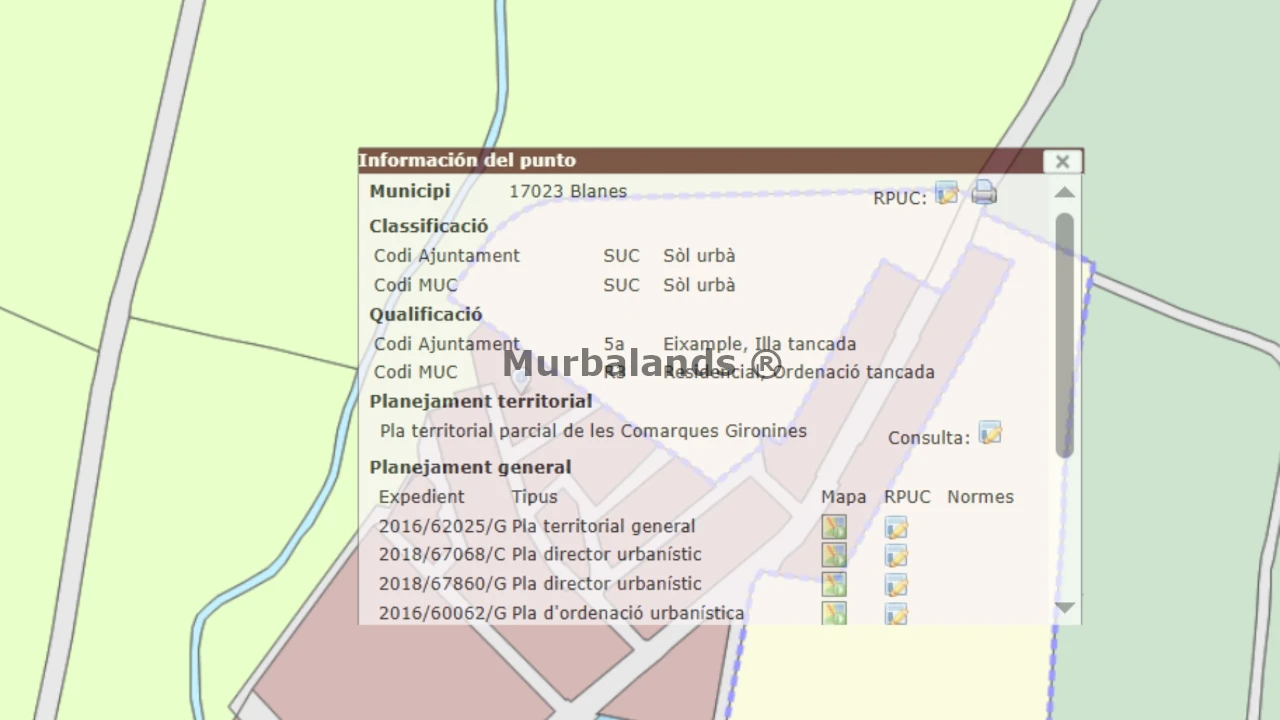1280x720 pixels.
Task: Open Consulta icon for Pla territorial parcial
Action: point(990,433)
